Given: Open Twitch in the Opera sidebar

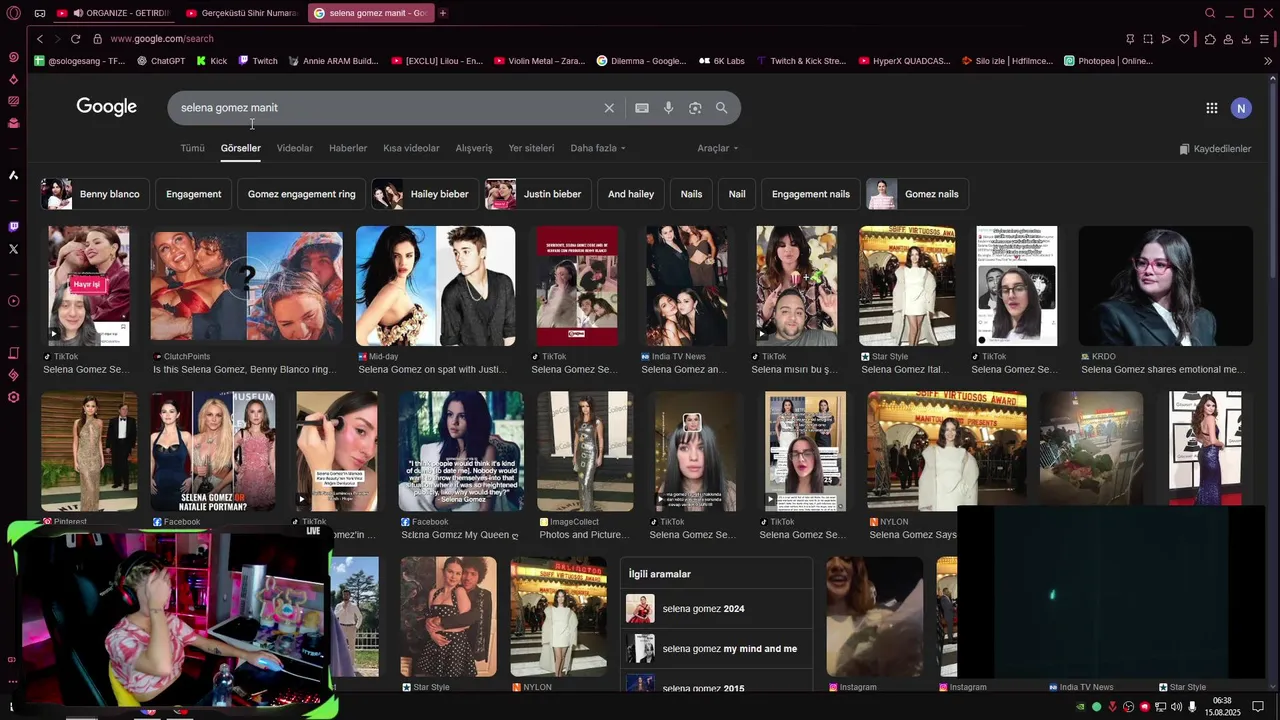Looking at the screenshot, I should (13, 227).
